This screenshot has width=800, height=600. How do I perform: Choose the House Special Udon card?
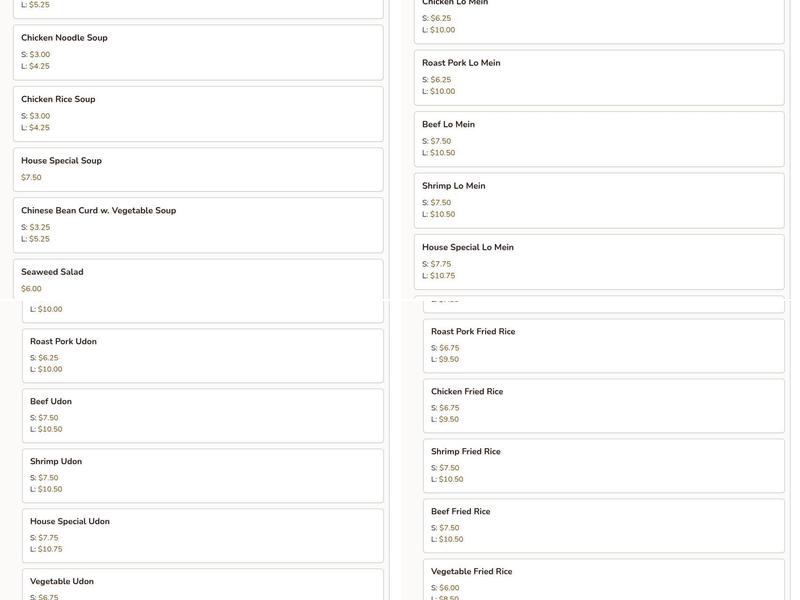pos(202,535)
